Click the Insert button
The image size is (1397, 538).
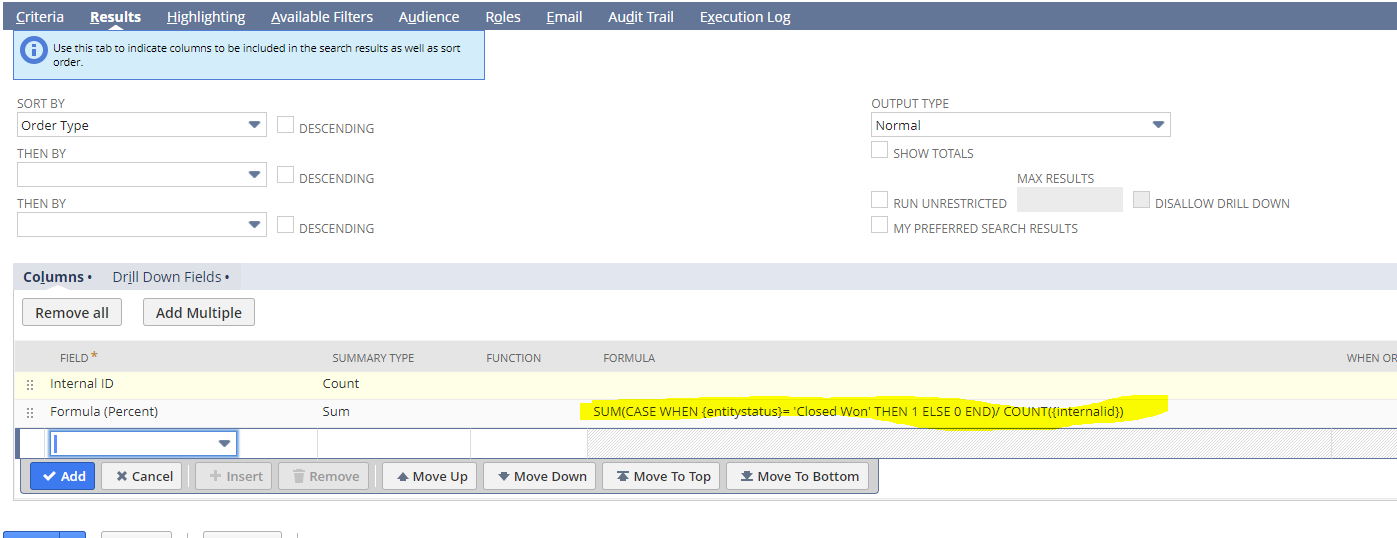tap(236, 476)
